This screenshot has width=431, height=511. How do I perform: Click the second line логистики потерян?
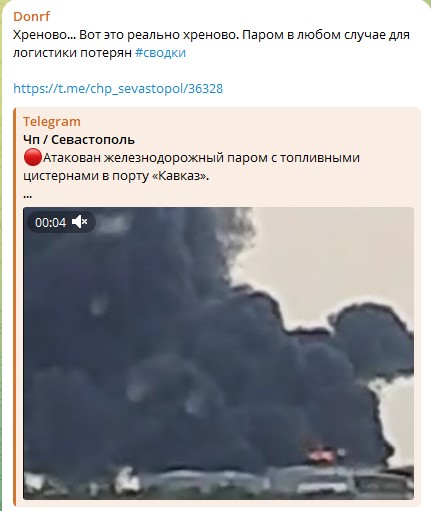click(72, 53)
